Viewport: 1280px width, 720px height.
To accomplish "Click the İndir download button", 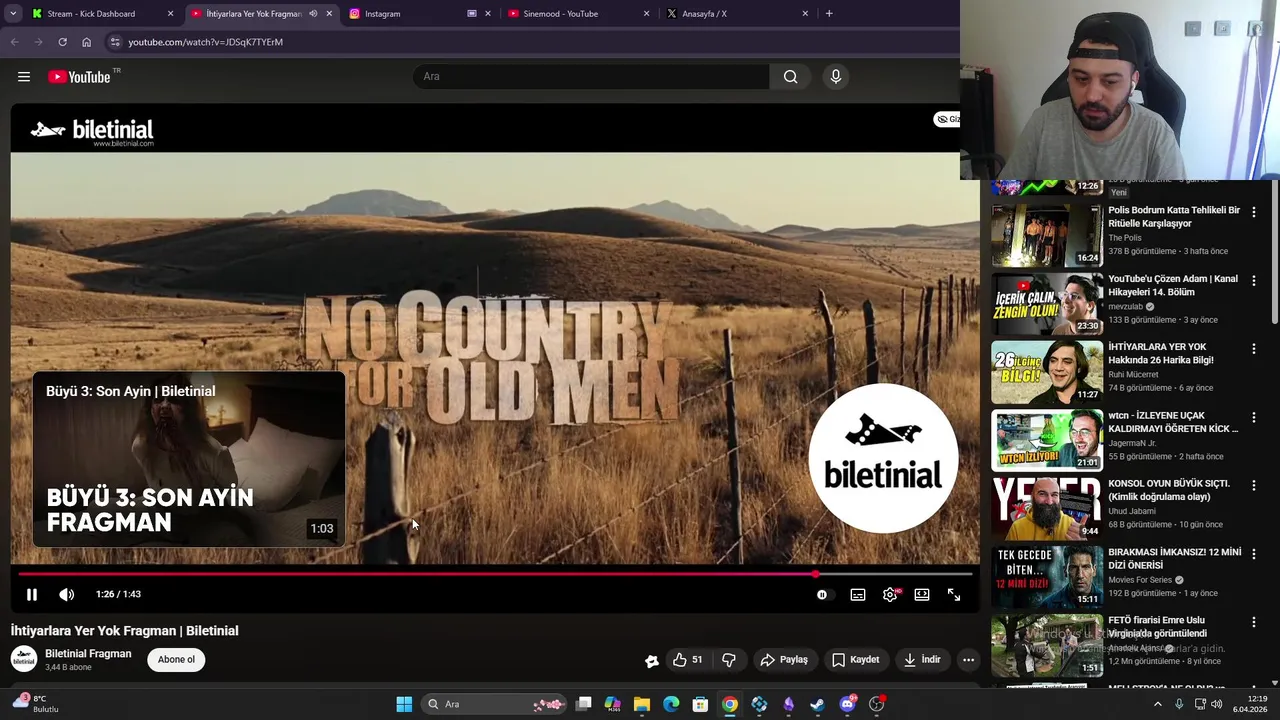I will (x=922, y=660).
